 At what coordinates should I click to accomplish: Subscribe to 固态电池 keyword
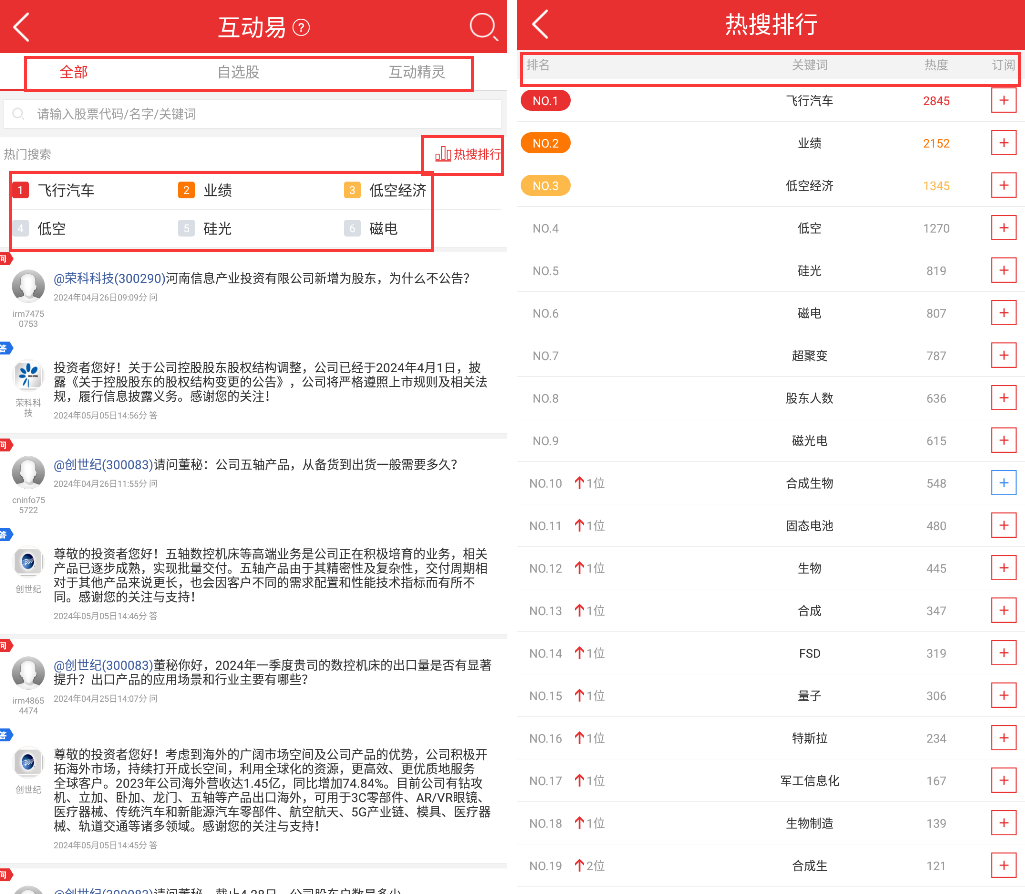pos(1003,525)
